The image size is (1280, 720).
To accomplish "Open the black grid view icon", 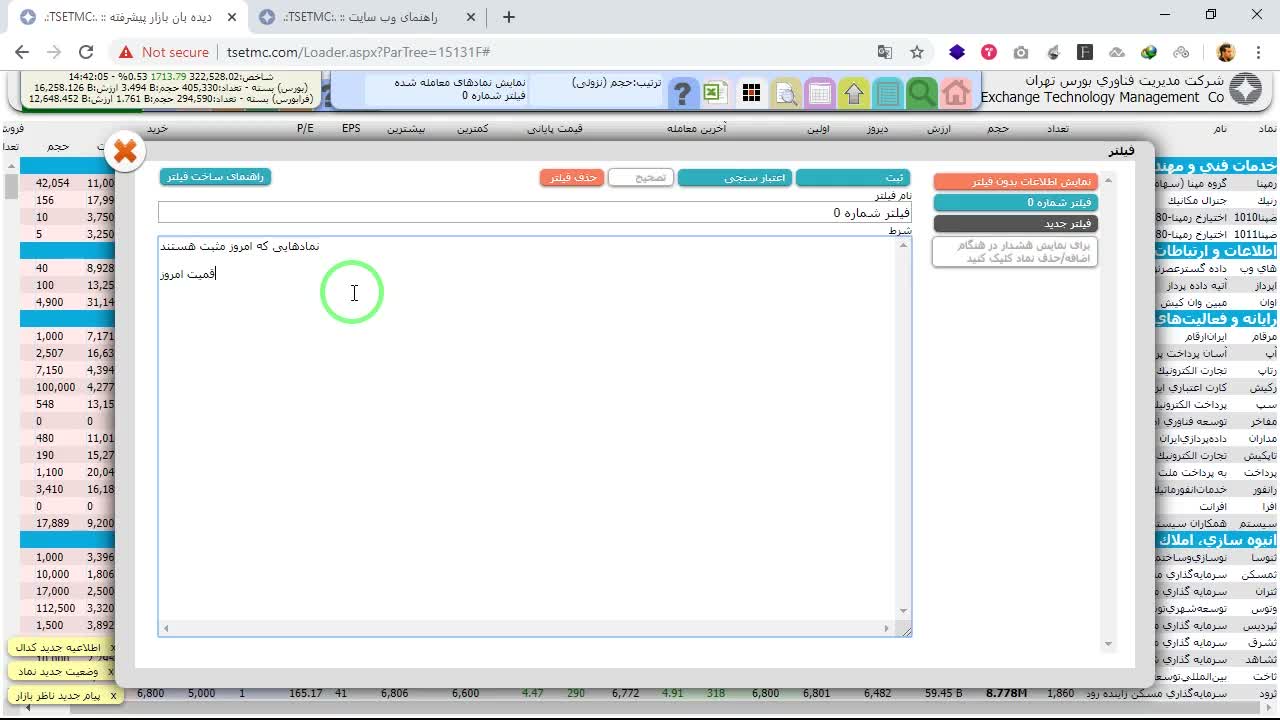I will pyautogui.click(x=751, y=94).
